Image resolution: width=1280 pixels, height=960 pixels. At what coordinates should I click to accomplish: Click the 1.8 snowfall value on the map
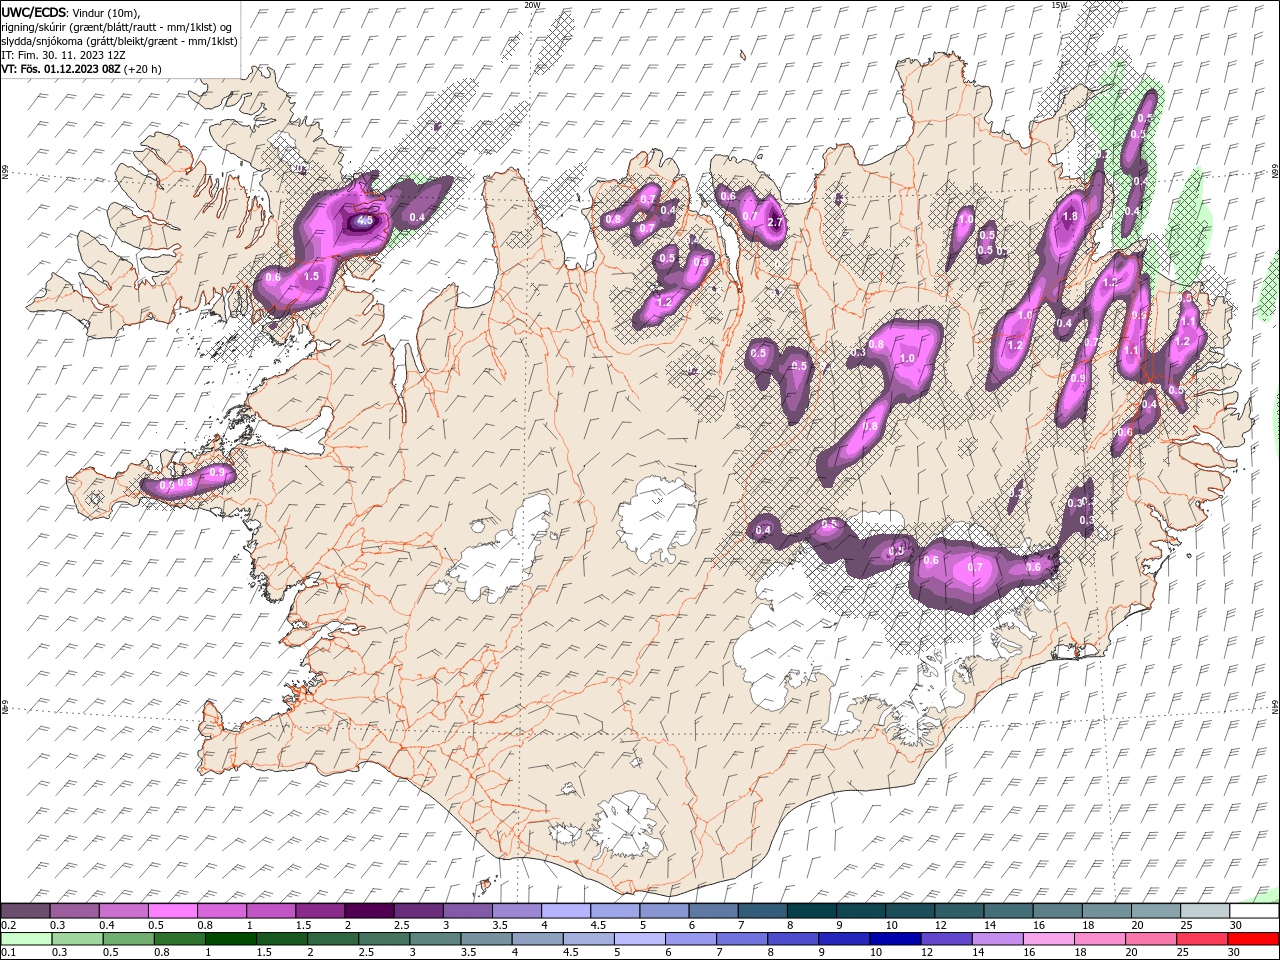point(1070,216)
